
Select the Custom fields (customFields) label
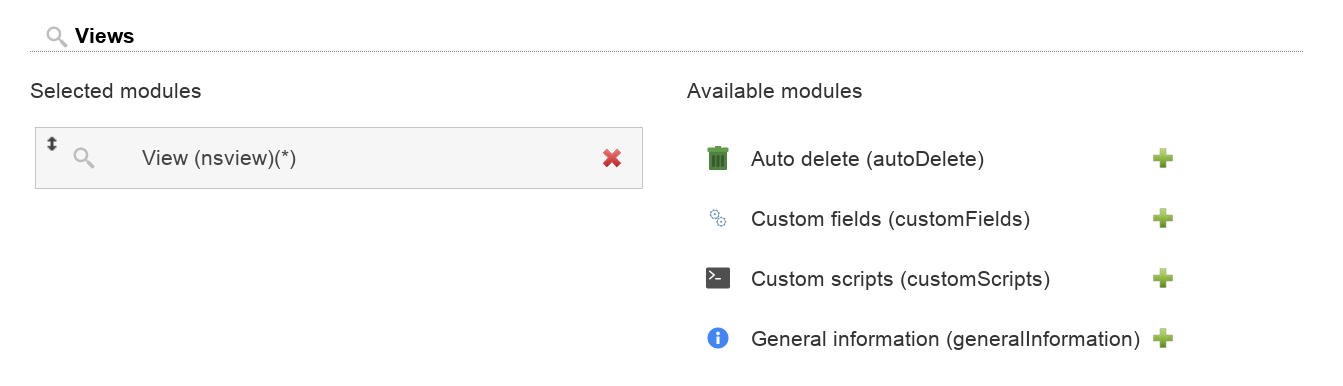point(890,218)
